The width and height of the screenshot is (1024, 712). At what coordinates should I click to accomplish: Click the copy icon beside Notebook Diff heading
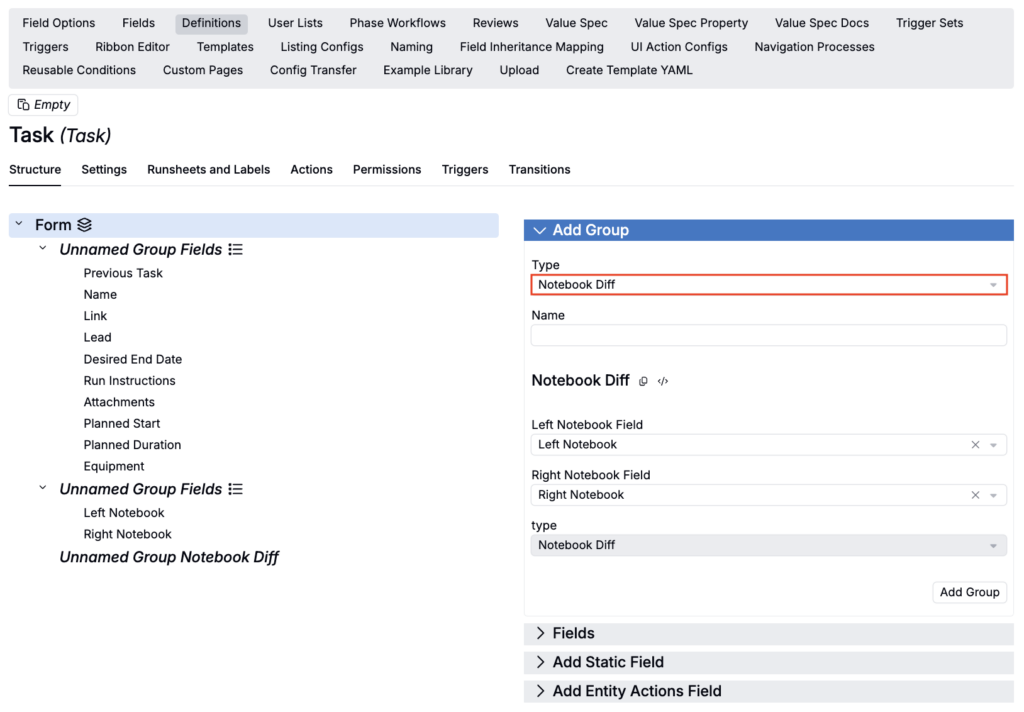(x=643, y=381)
